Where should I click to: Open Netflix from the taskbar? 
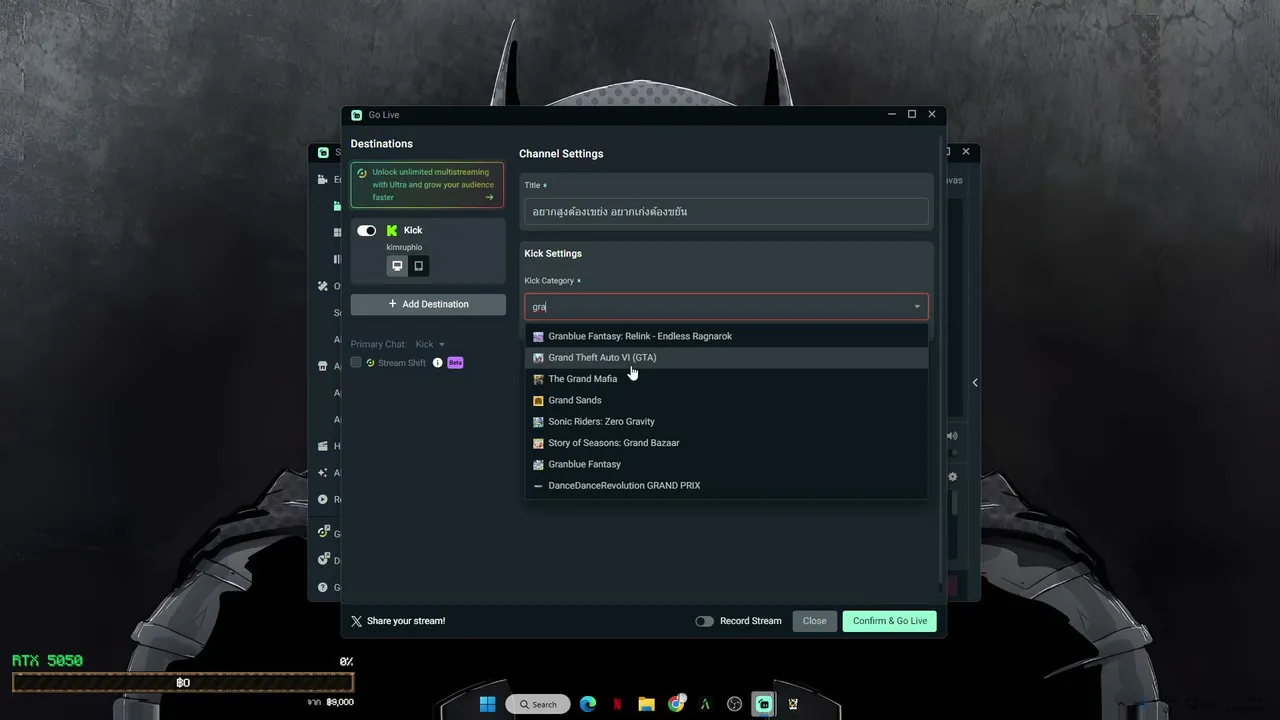click(617, 704)
